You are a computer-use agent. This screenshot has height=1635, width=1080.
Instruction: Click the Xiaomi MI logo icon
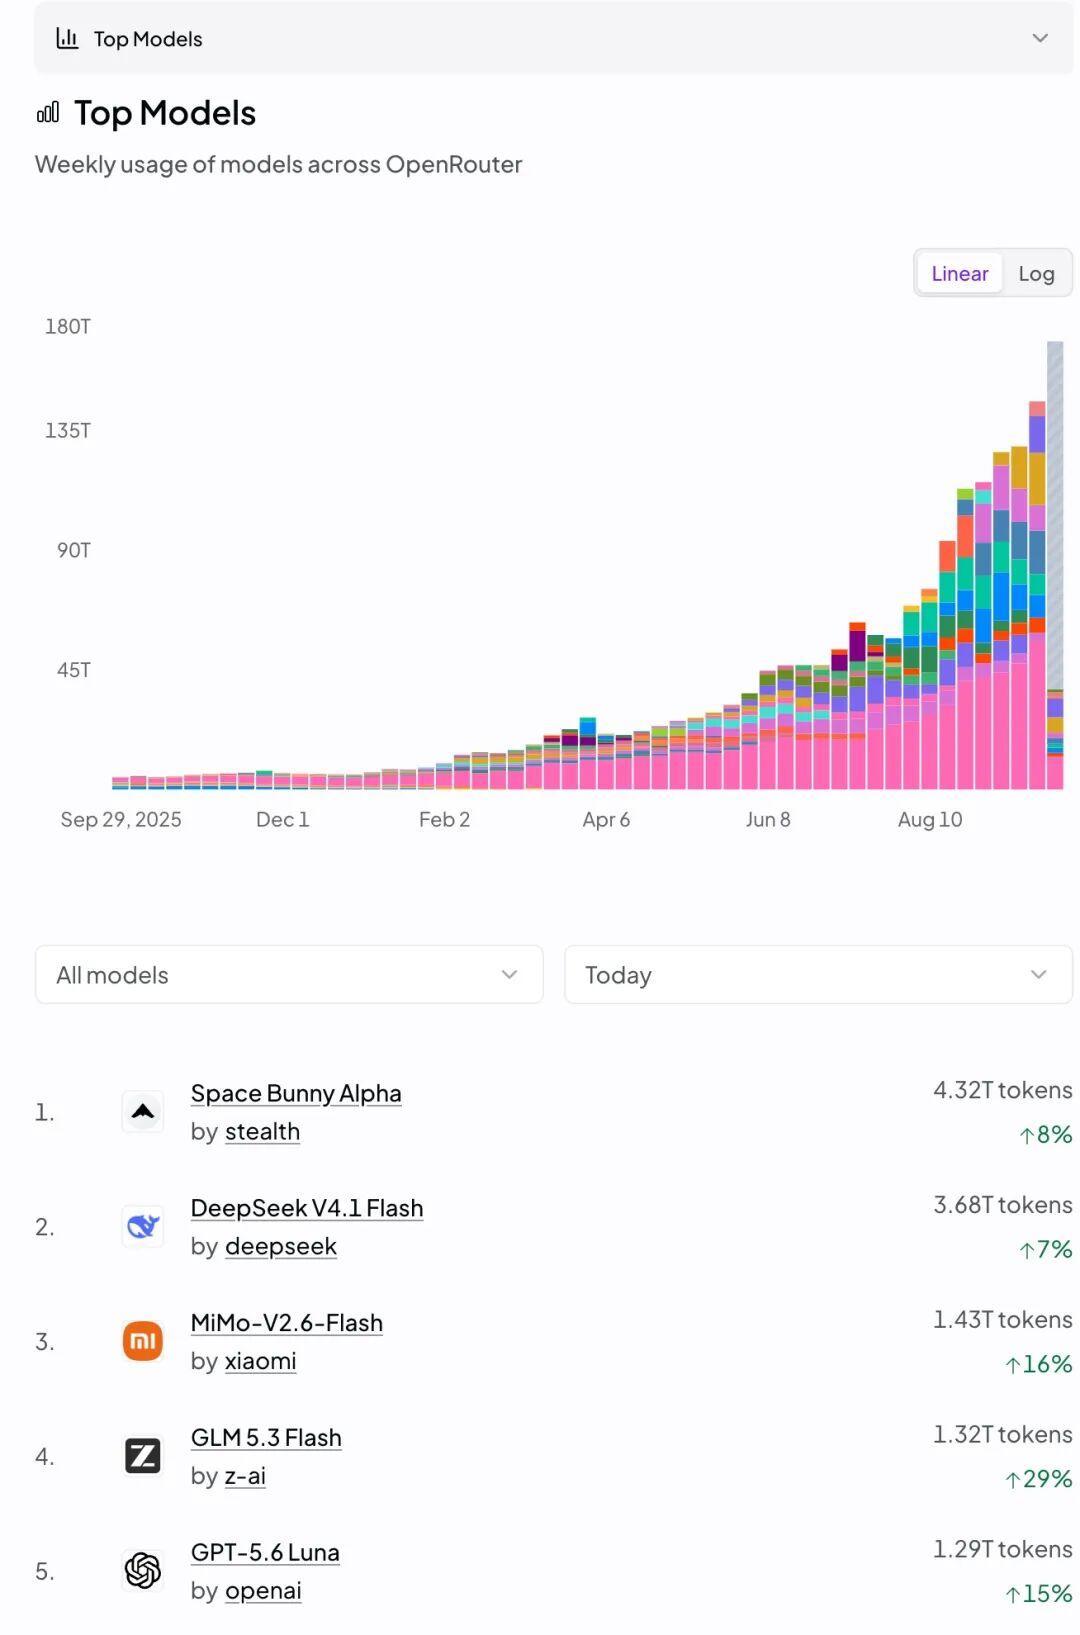pos(143,1341)
